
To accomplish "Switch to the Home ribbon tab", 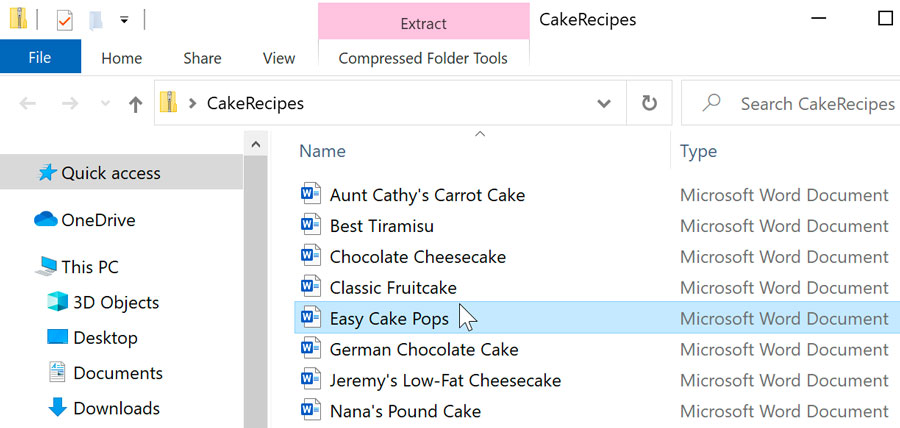I will click(x=122, y=58).
